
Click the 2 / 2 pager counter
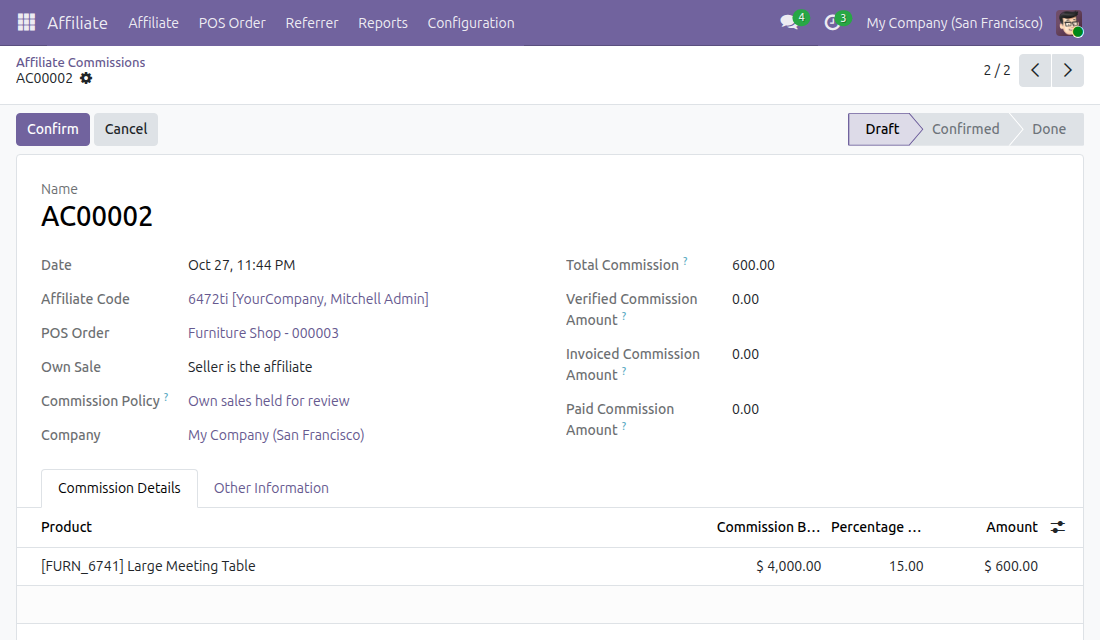[x=997, y=70]
